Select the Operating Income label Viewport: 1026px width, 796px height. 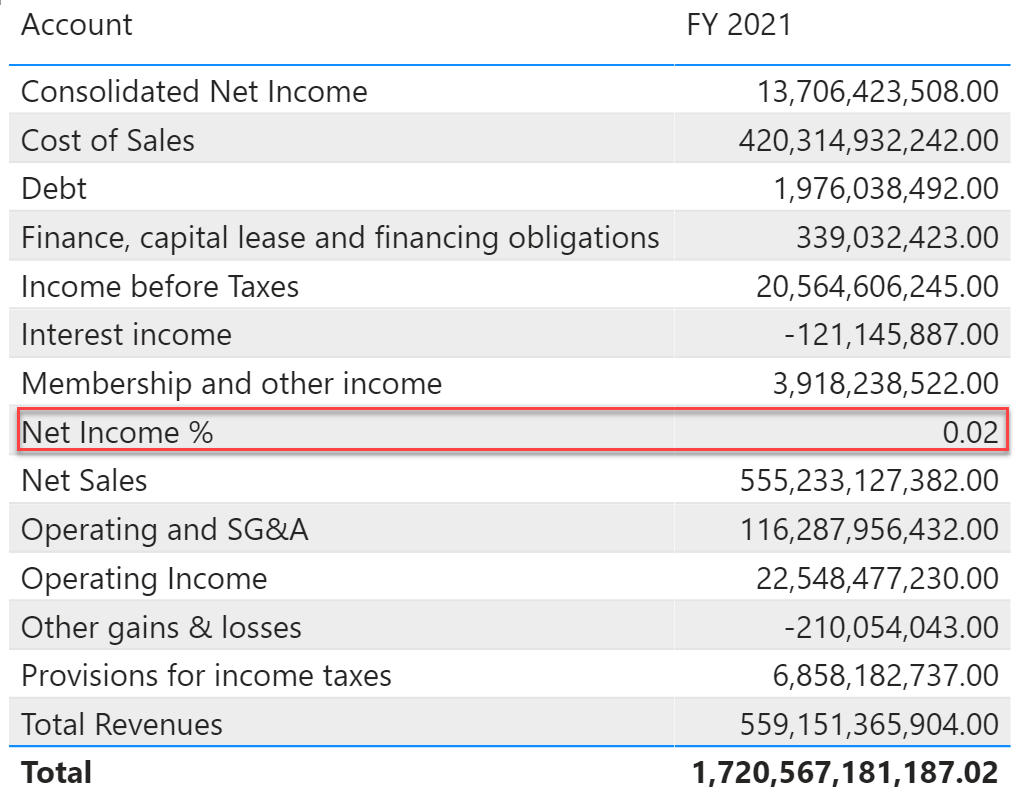click(147, 578)
